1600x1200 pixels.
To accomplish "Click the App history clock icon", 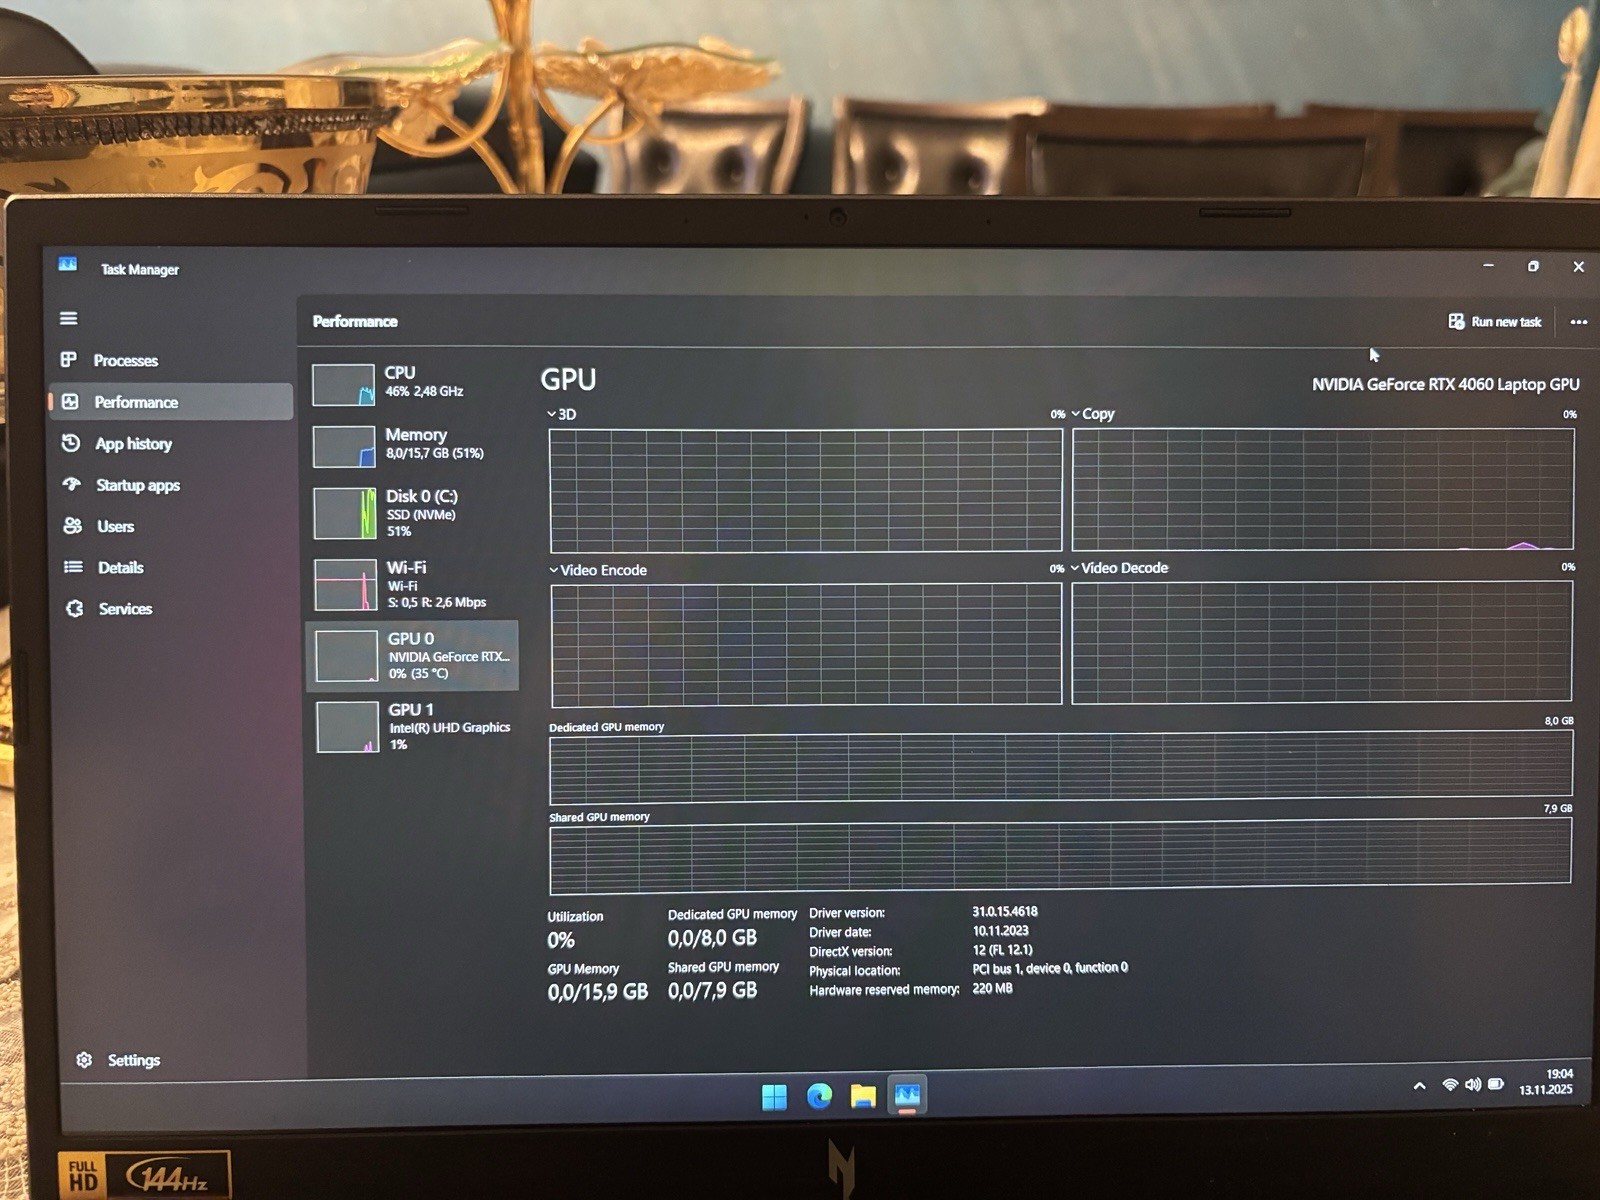I will click(71, 443).
